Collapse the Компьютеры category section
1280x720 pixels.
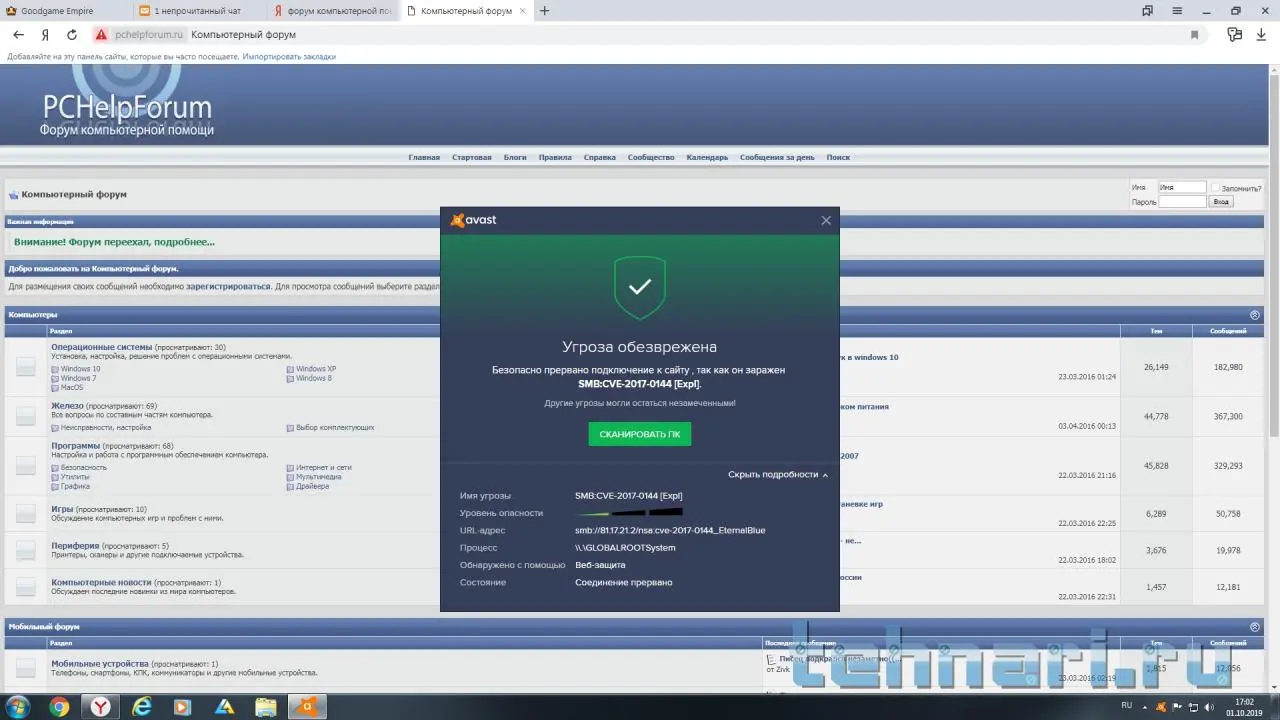point(1255,315)
